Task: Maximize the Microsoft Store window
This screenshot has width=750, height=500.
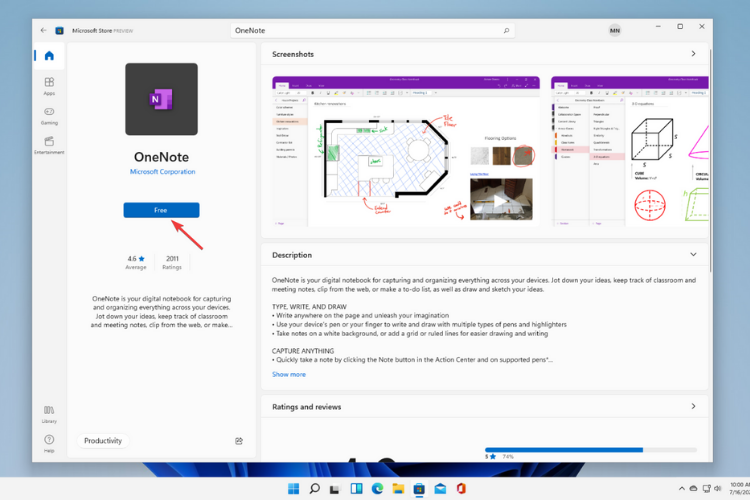Action: (680, 27)
